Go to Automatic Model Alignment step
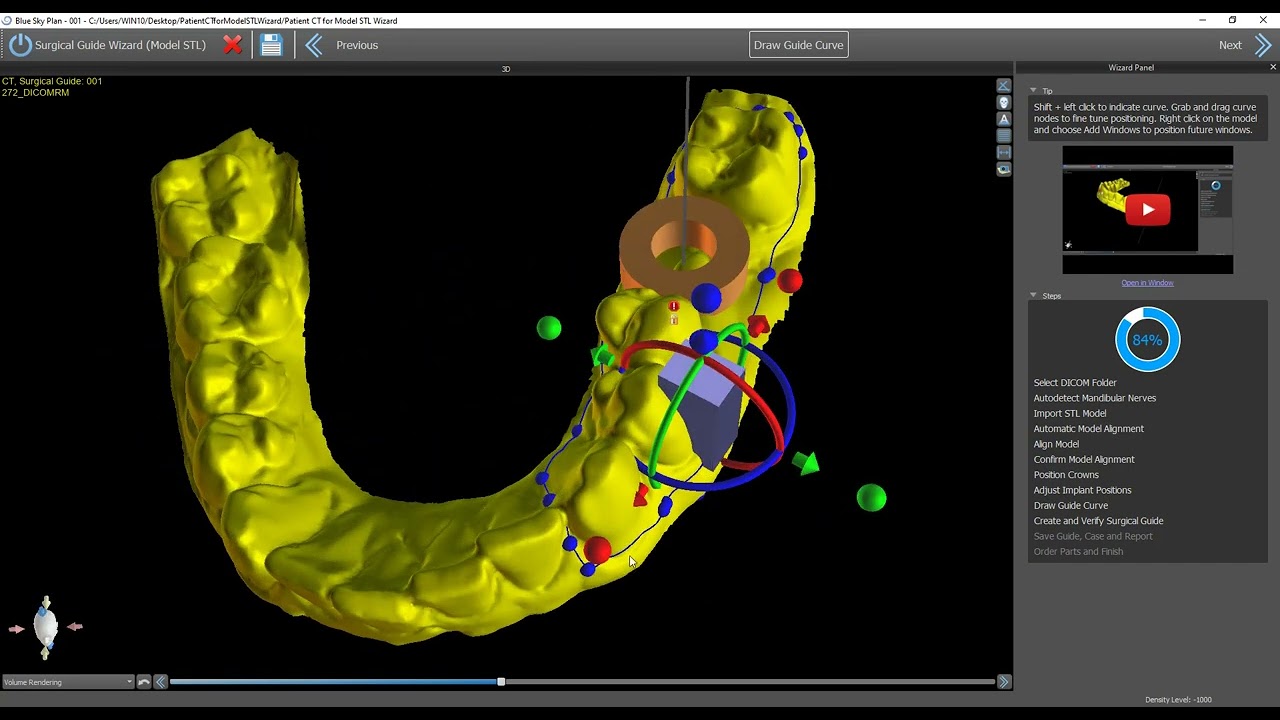The image size is (1280, 720). click(1089, 429)
